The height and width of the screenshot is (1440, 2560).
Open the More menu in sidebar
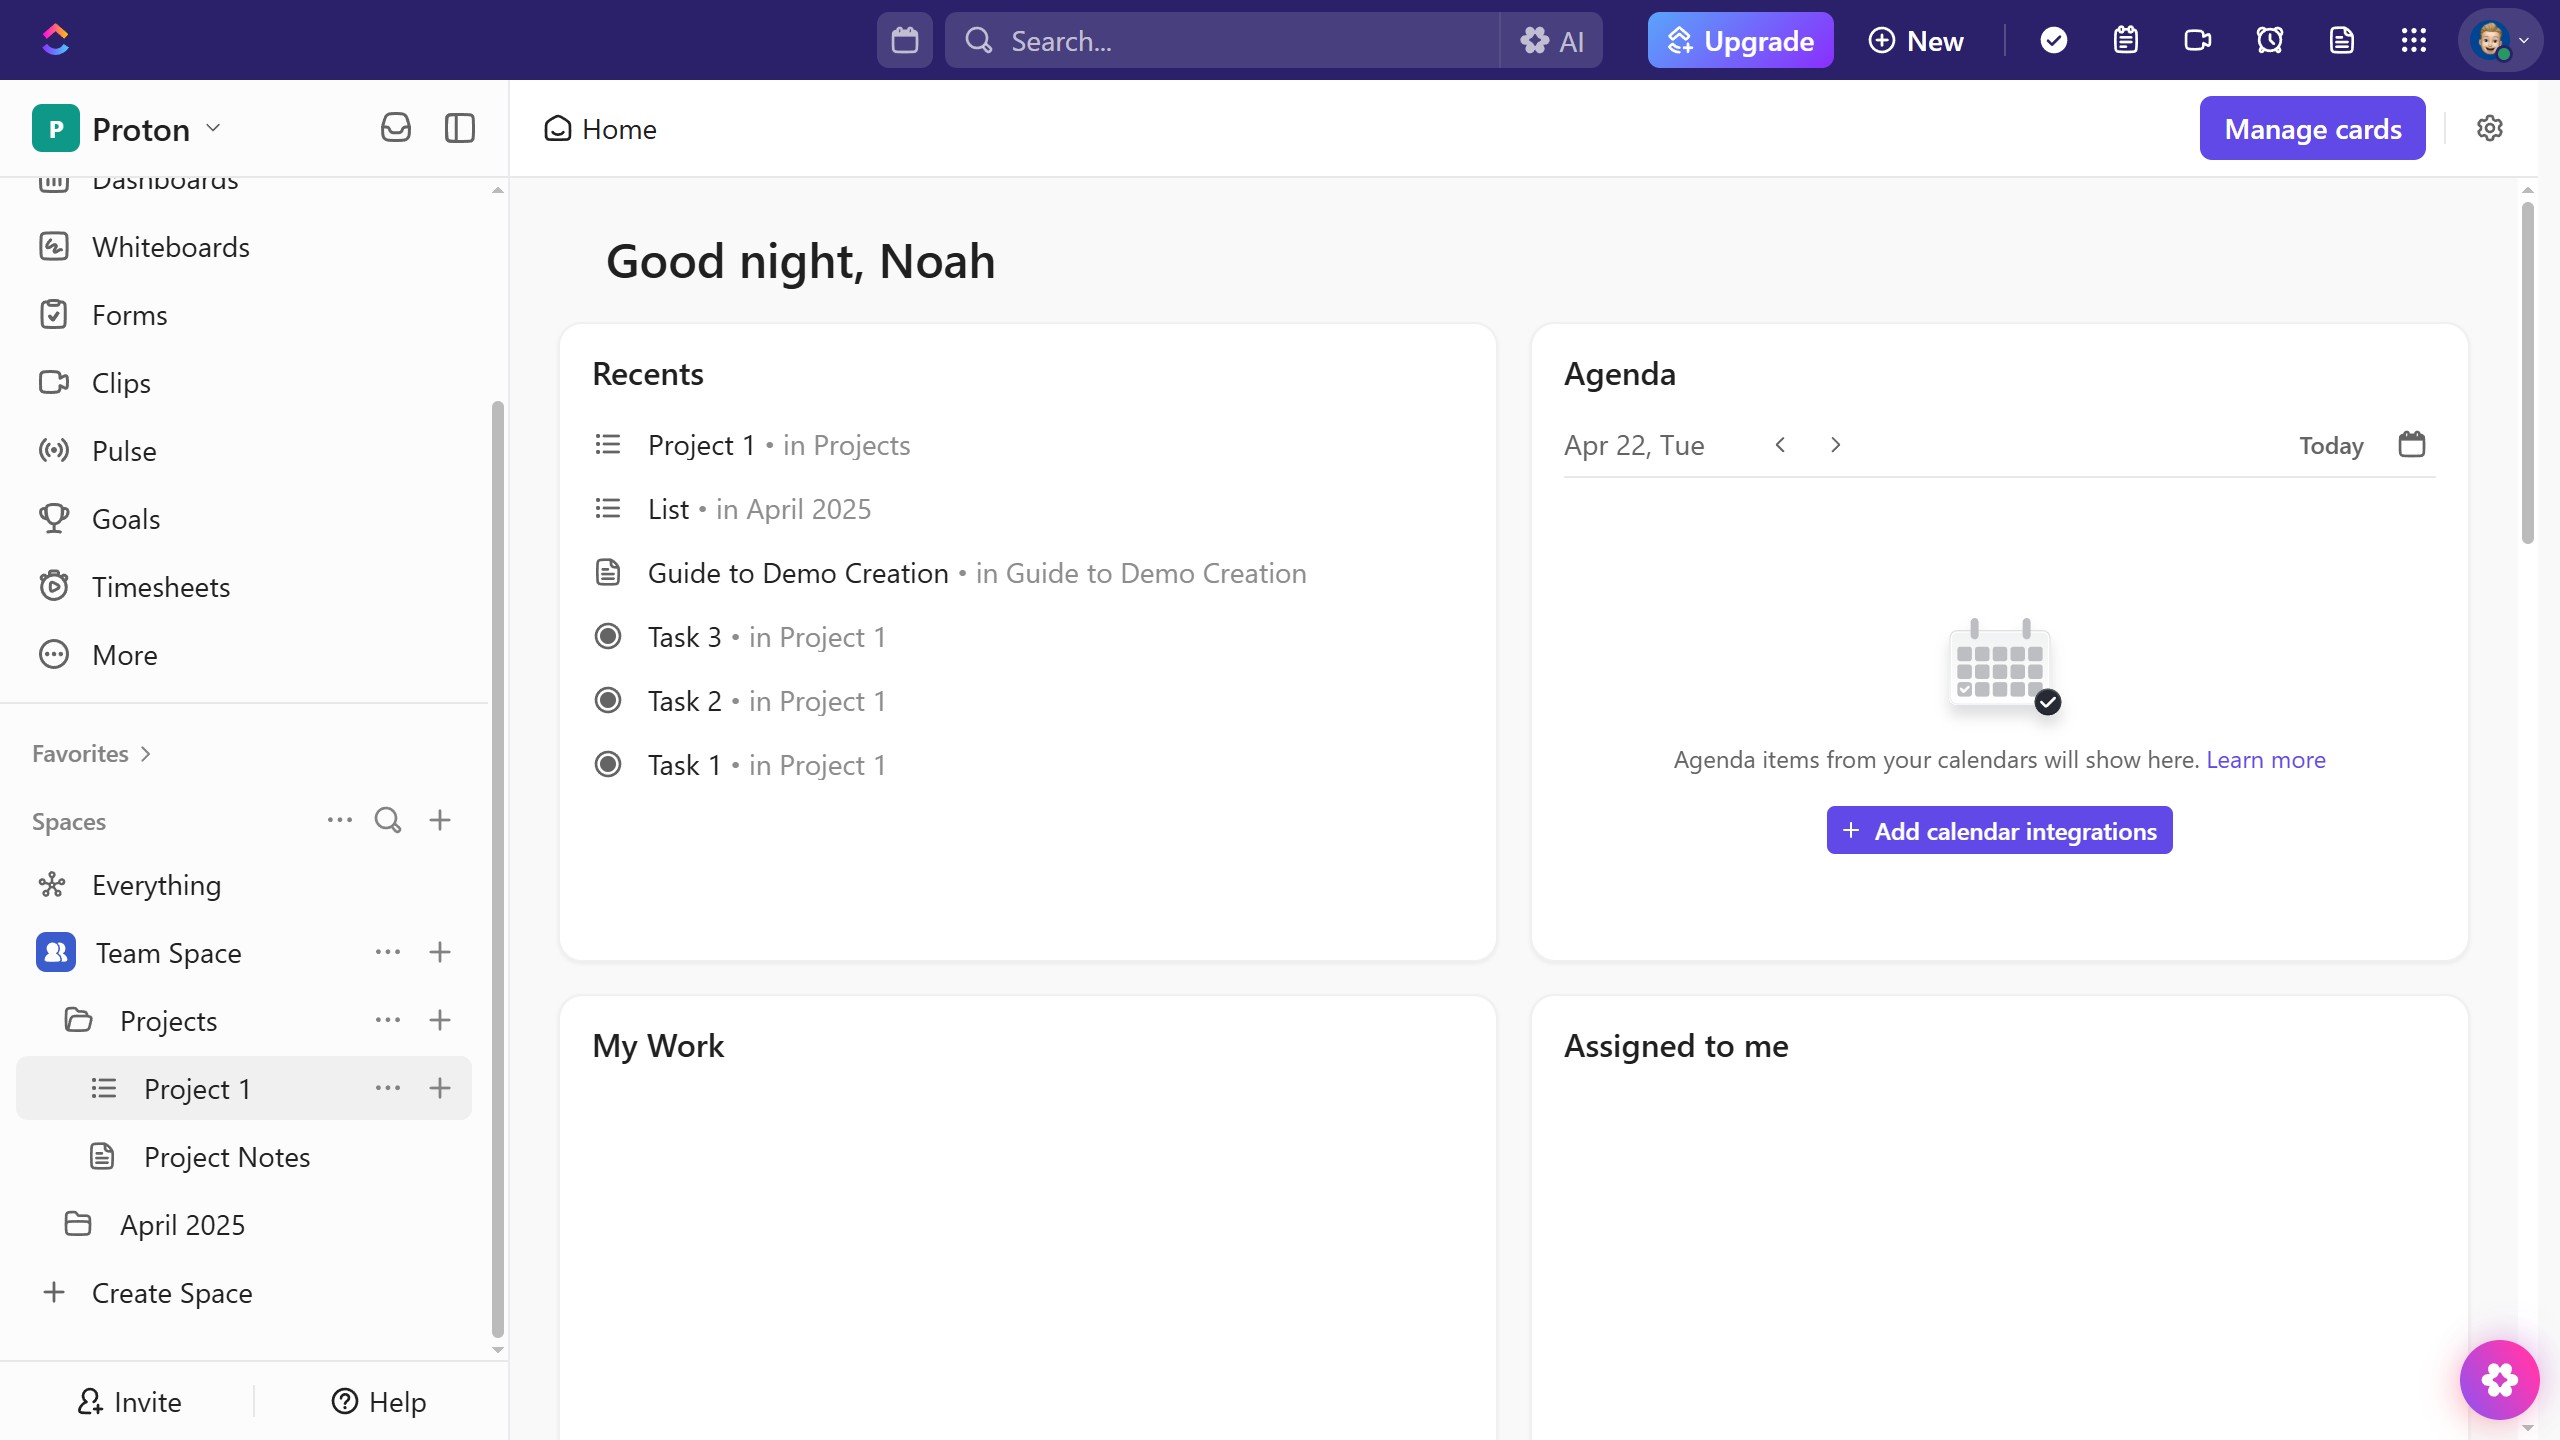coord(123,654)
